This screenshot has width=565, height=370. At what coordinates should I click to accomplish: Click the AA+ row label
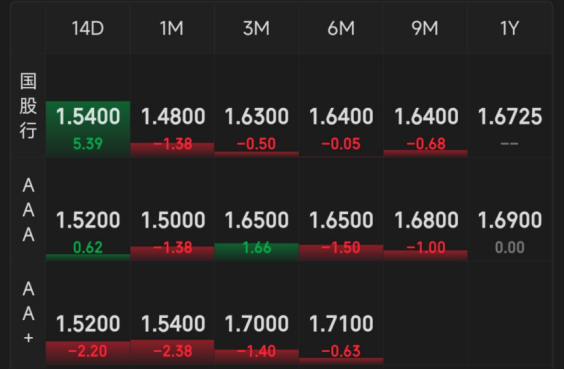click(x=28, y=313)
